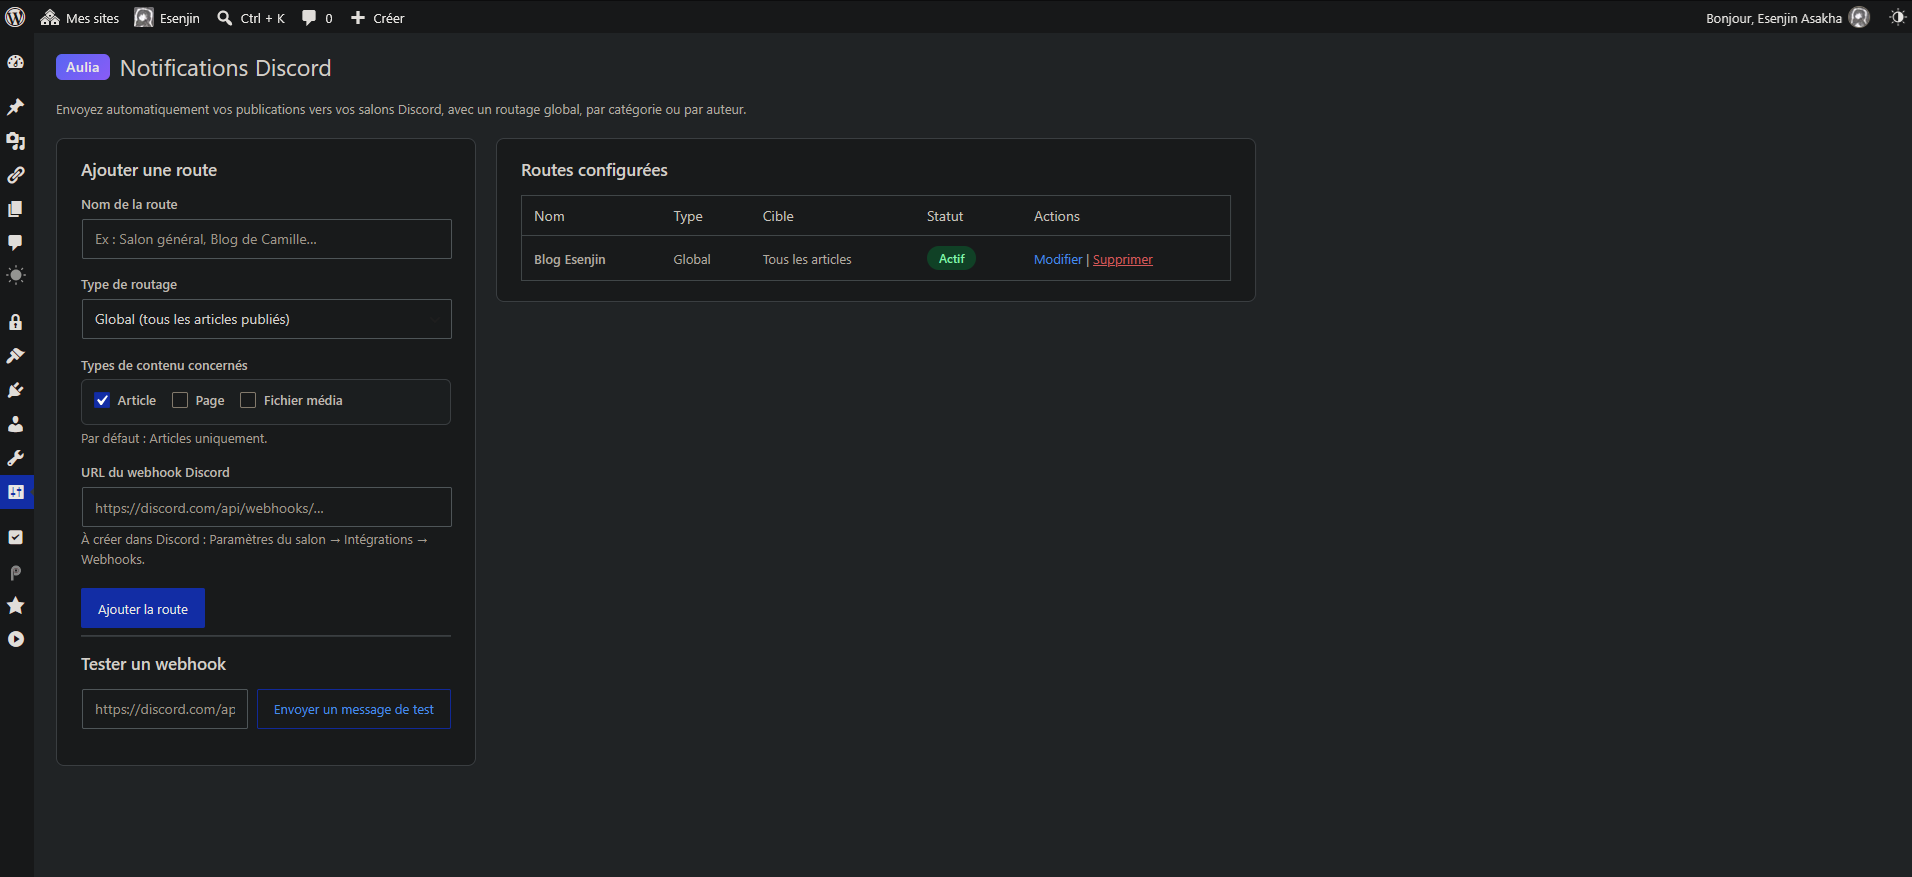The image size is (1912, 877).
Task: Click Supprimer for the Blog Esenjin route
Action: [x=1123, y=259]
